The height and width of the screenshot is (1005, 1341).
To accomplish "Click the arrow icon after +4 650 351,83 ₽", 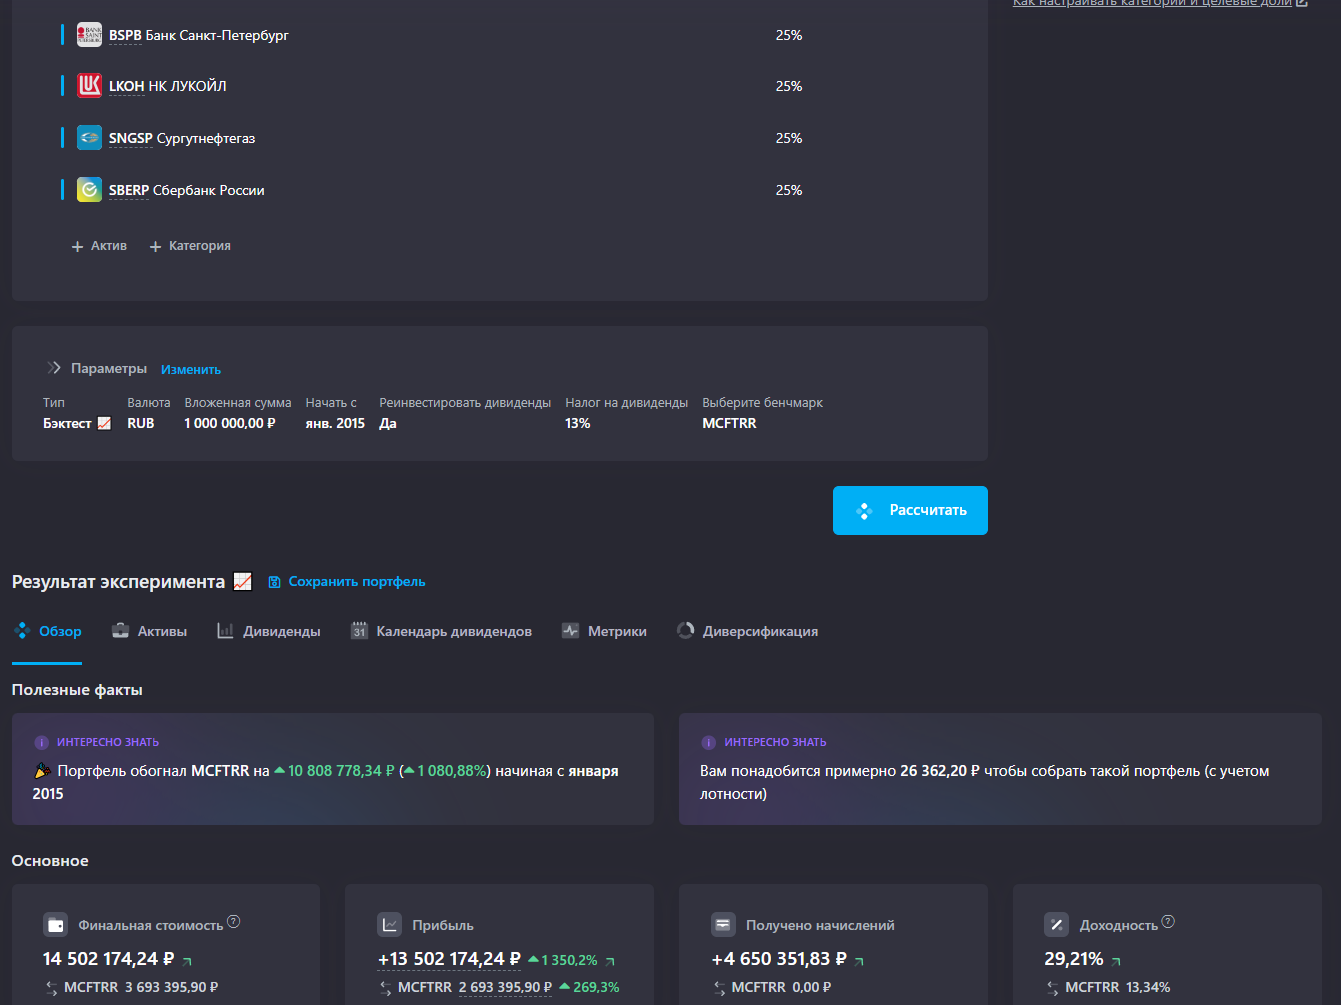I will click(859, 961).
